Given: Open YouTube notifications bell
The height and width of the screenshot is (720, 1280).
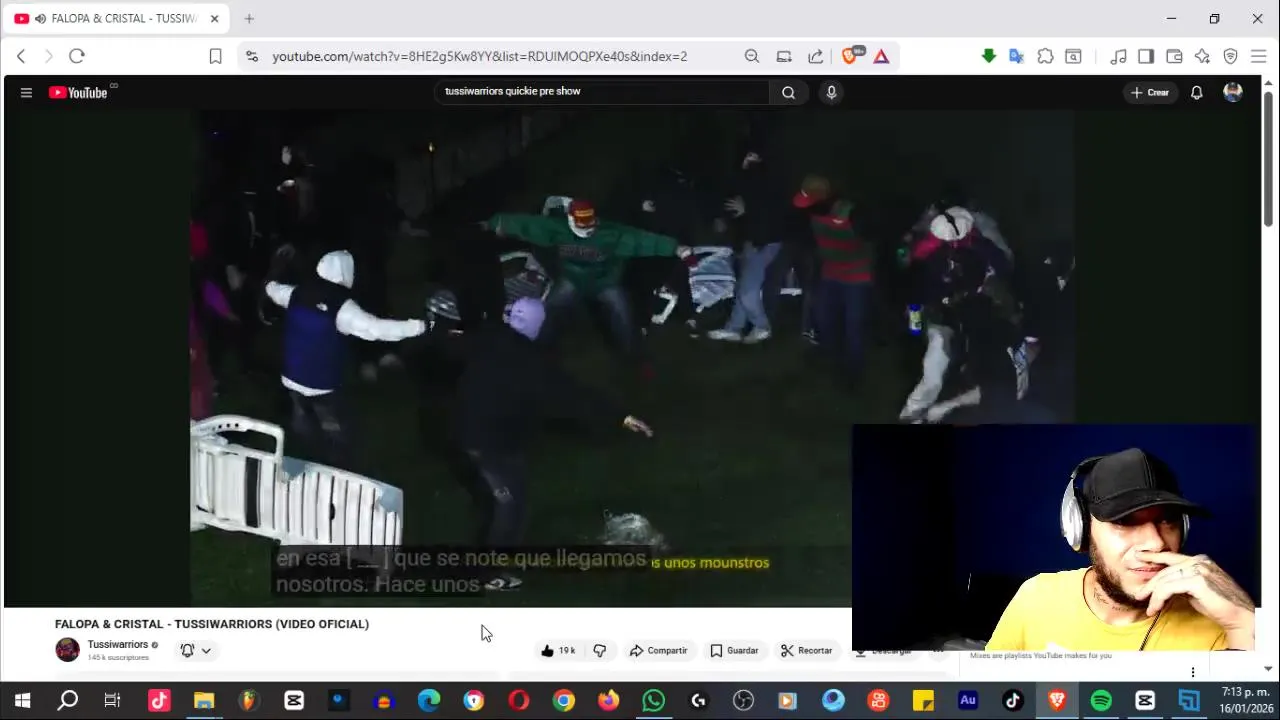Looking at the screenshot, I should (1196, 92).
